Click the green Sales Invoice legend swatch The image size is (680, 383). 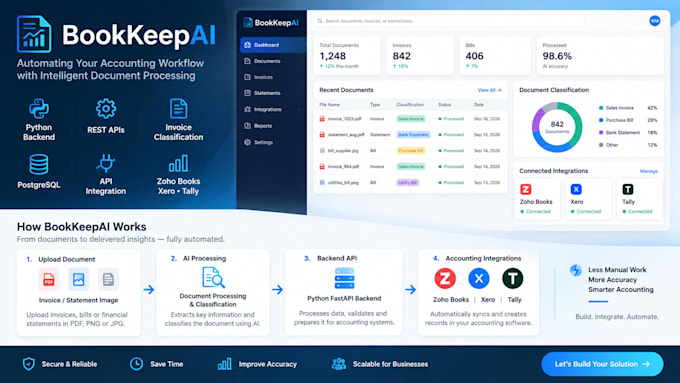click(x=601, y=108)
